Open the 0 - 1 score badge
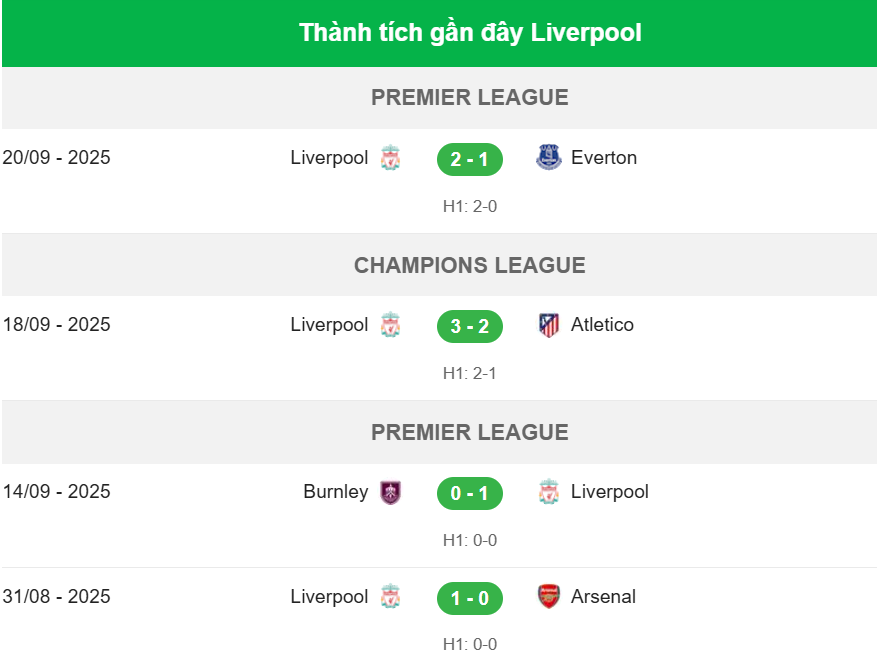This screenshot has height=666, width=877. tap(470, 493)
